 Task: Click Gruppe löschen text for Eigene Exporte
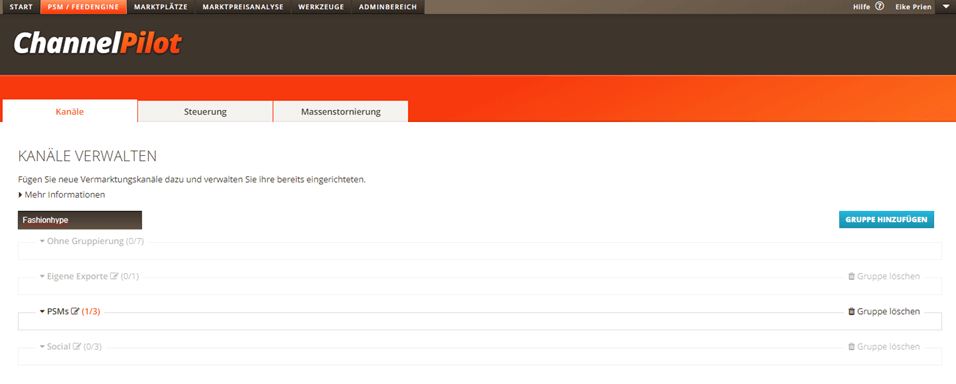point(888,276)
